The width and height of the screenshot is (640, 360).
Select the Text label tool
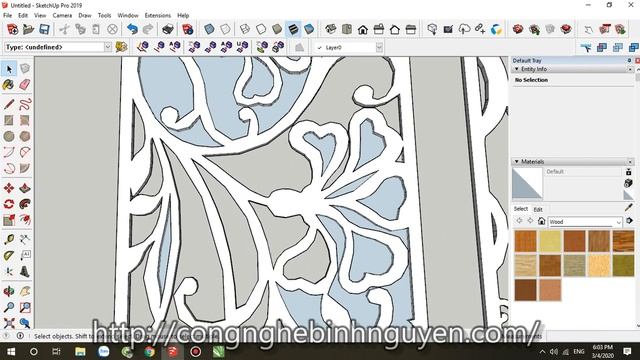[x=25, y=256]
